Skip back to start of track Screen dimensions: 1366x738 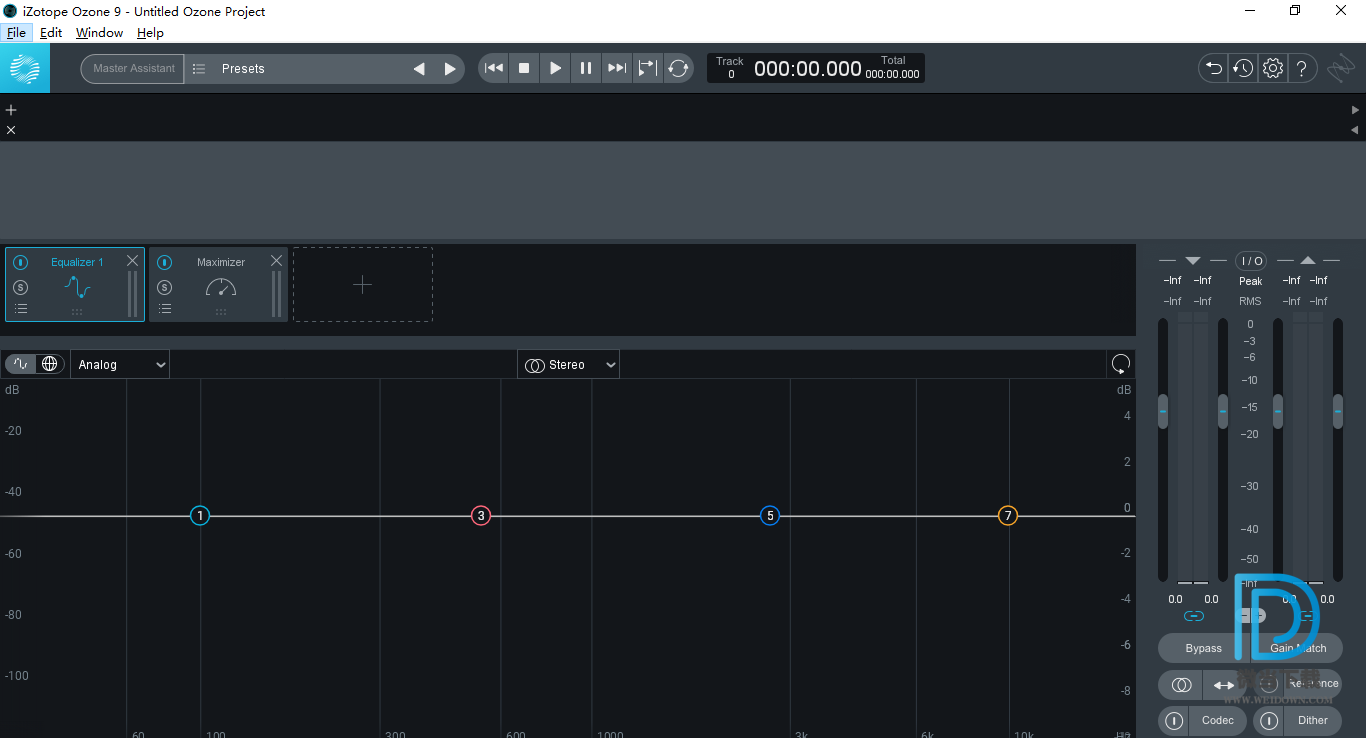[494, 68]
